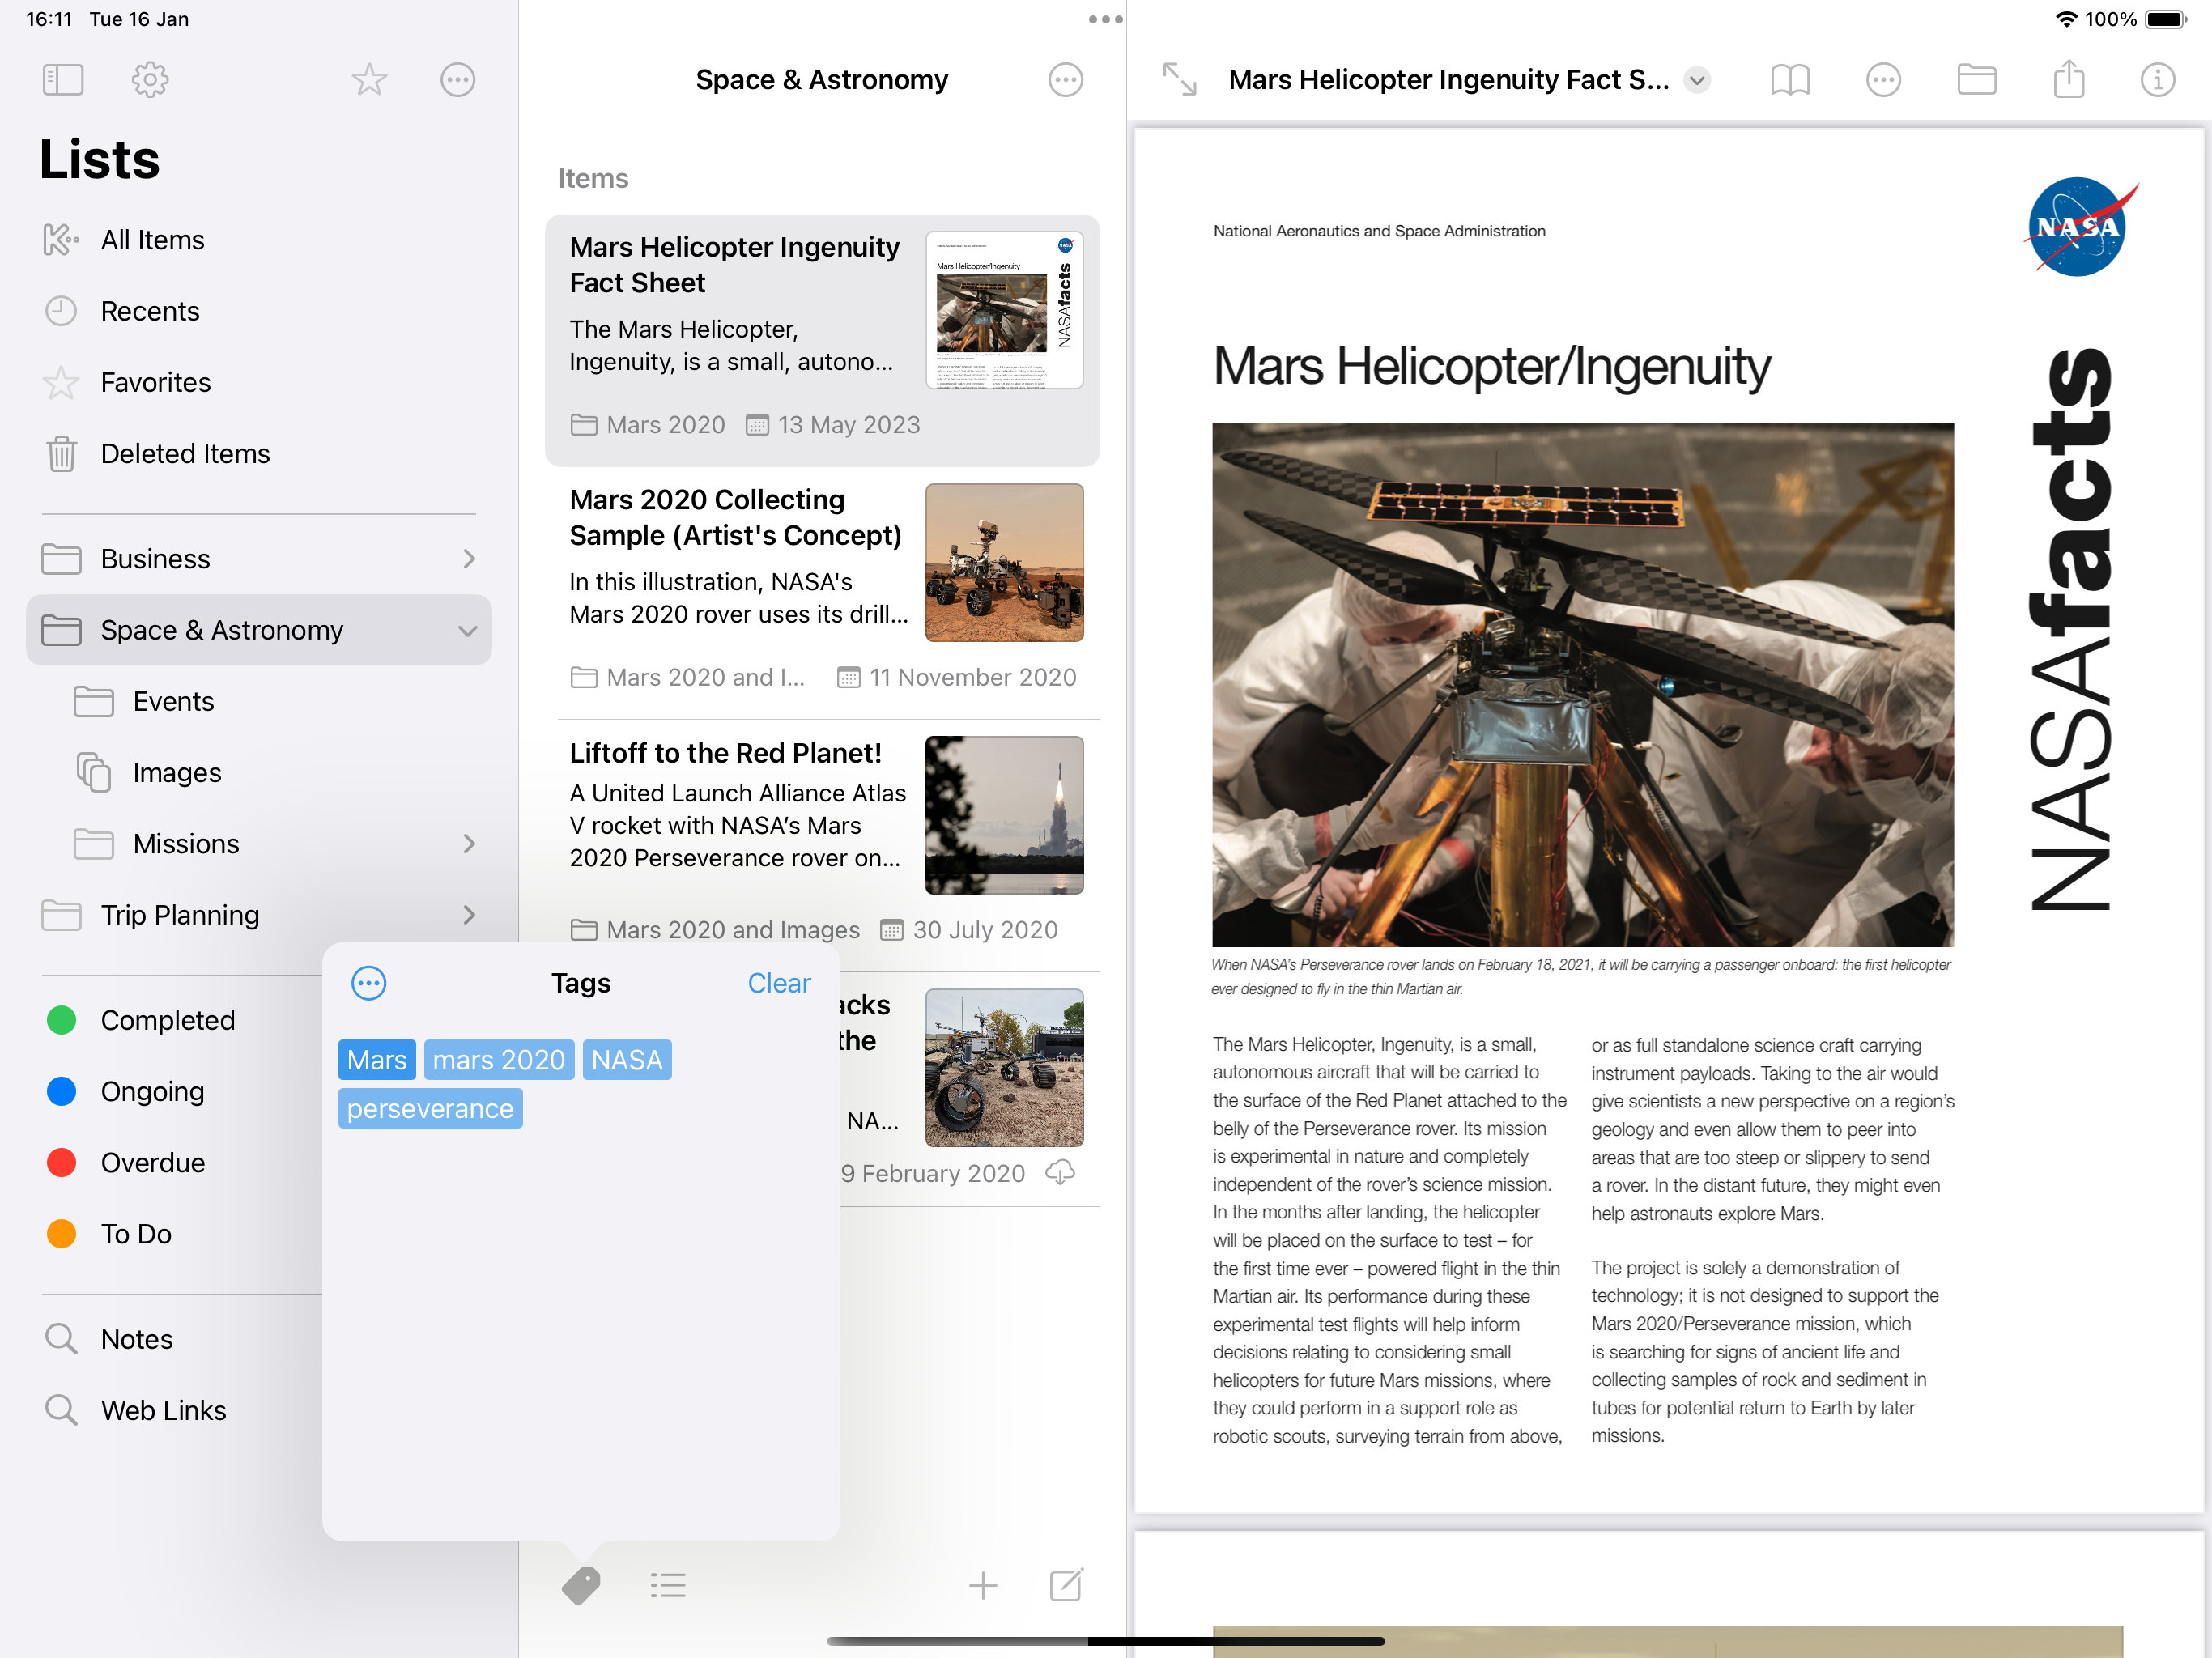The image size is (2212, 1658).
Task: Open Mars Helicopter Ingenuity Fact Sheet item
Action: 822,340
